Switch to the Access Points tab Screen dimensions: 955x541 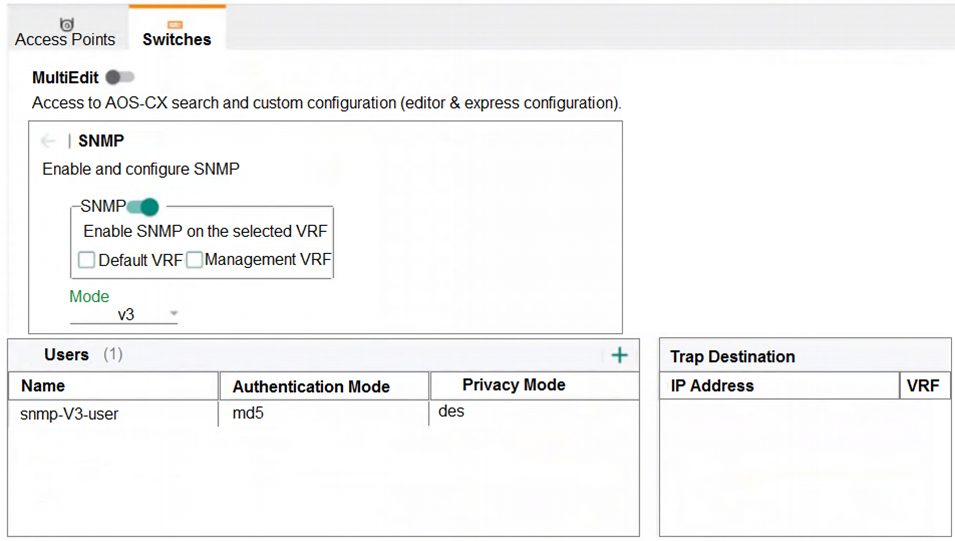click(x=65, y=30)
